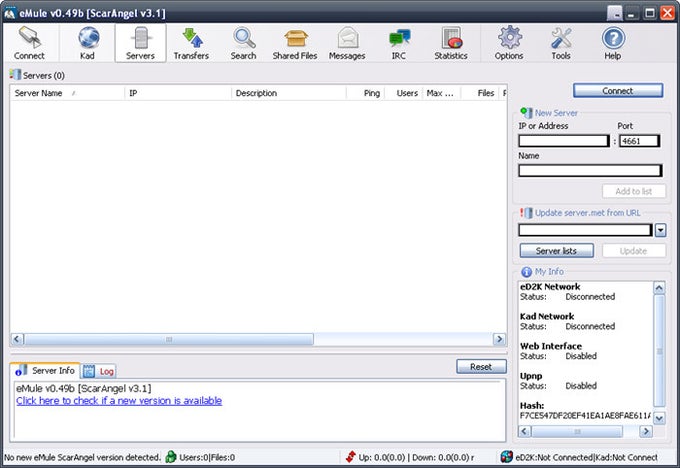
Task: Close the eMule window
Action: [667, 13]
